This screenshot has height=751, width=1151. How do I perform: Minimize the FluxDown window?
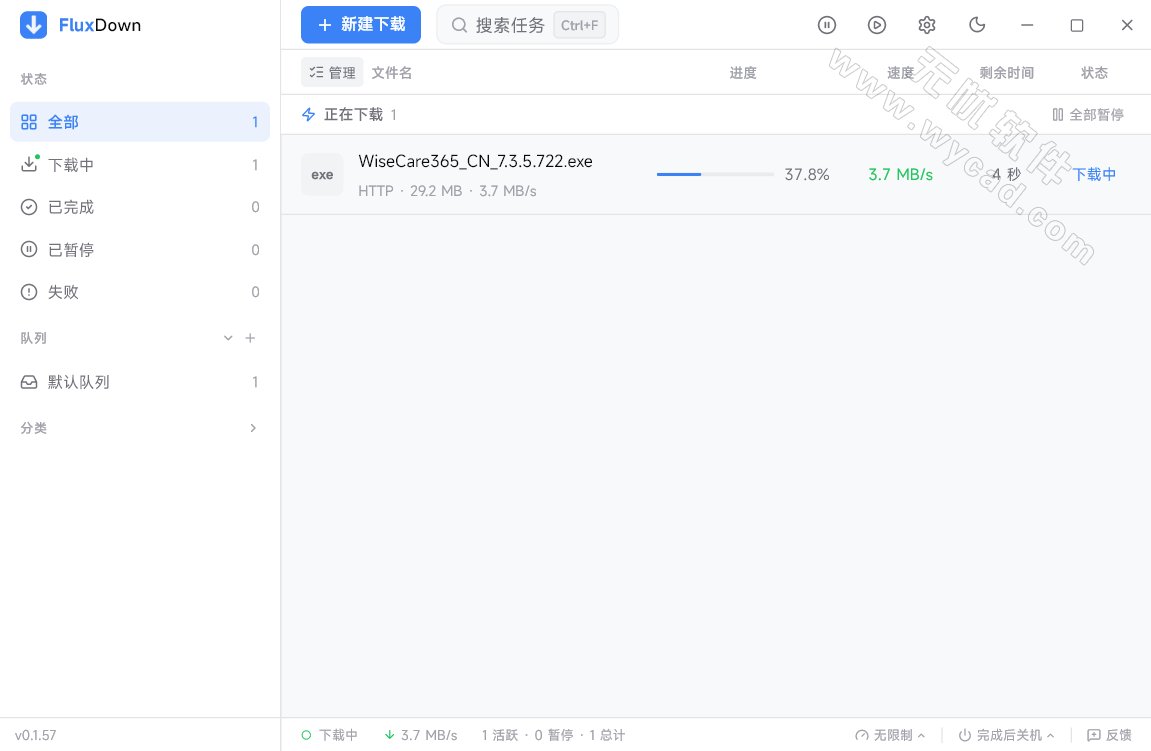point(1027,25)
